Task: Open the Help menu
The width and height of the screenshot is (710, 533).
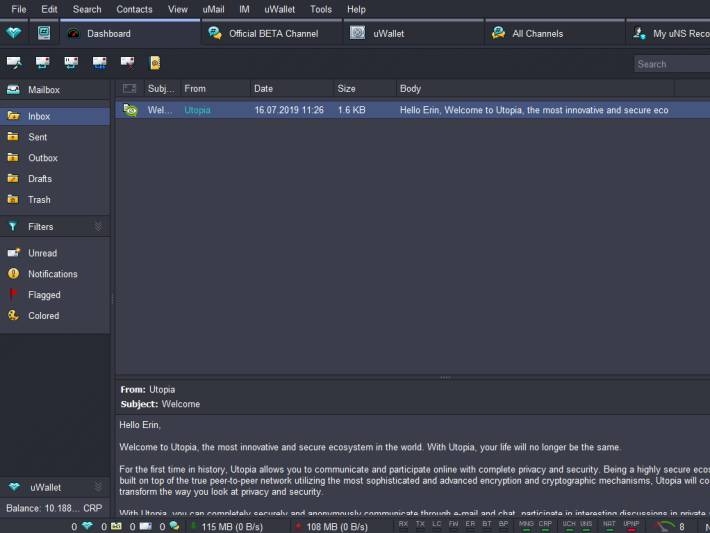Action: pos(356,9)
